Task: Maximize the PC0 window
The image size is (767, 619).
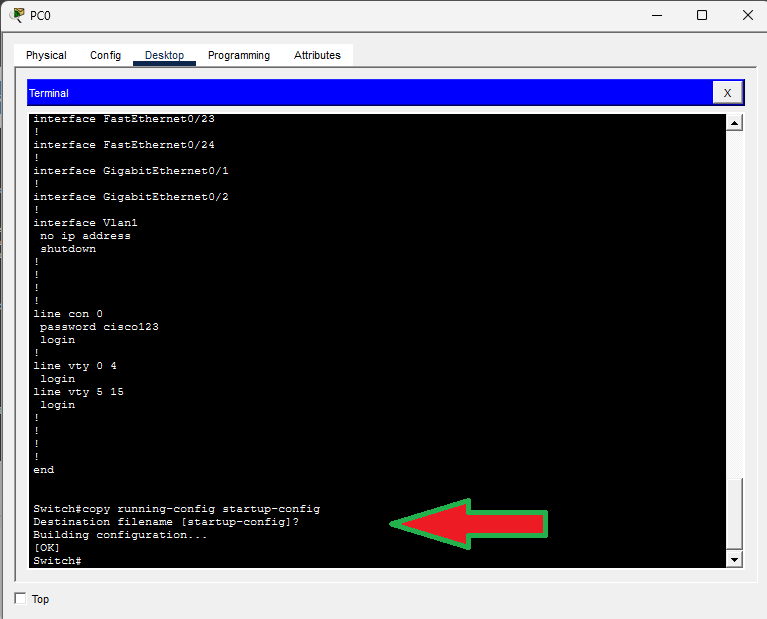Action: [x=702, y=15]
